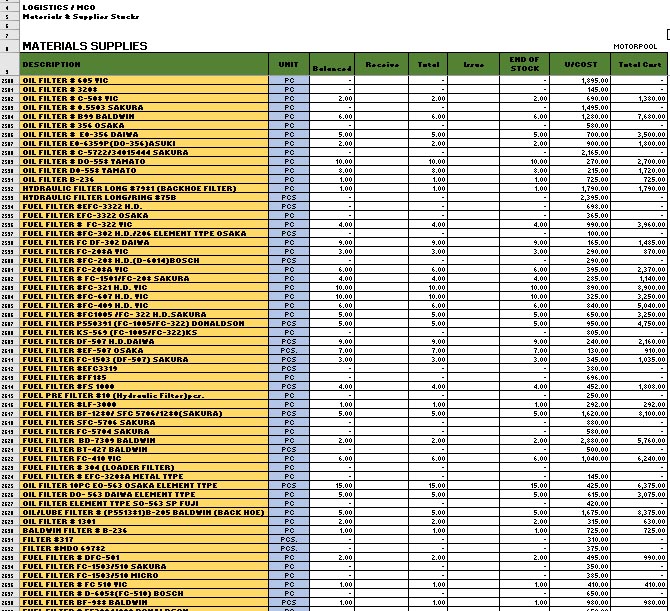
Task: Select the BALDWIN FILTER # B-236 cell
Action: [x=144, y=530]
